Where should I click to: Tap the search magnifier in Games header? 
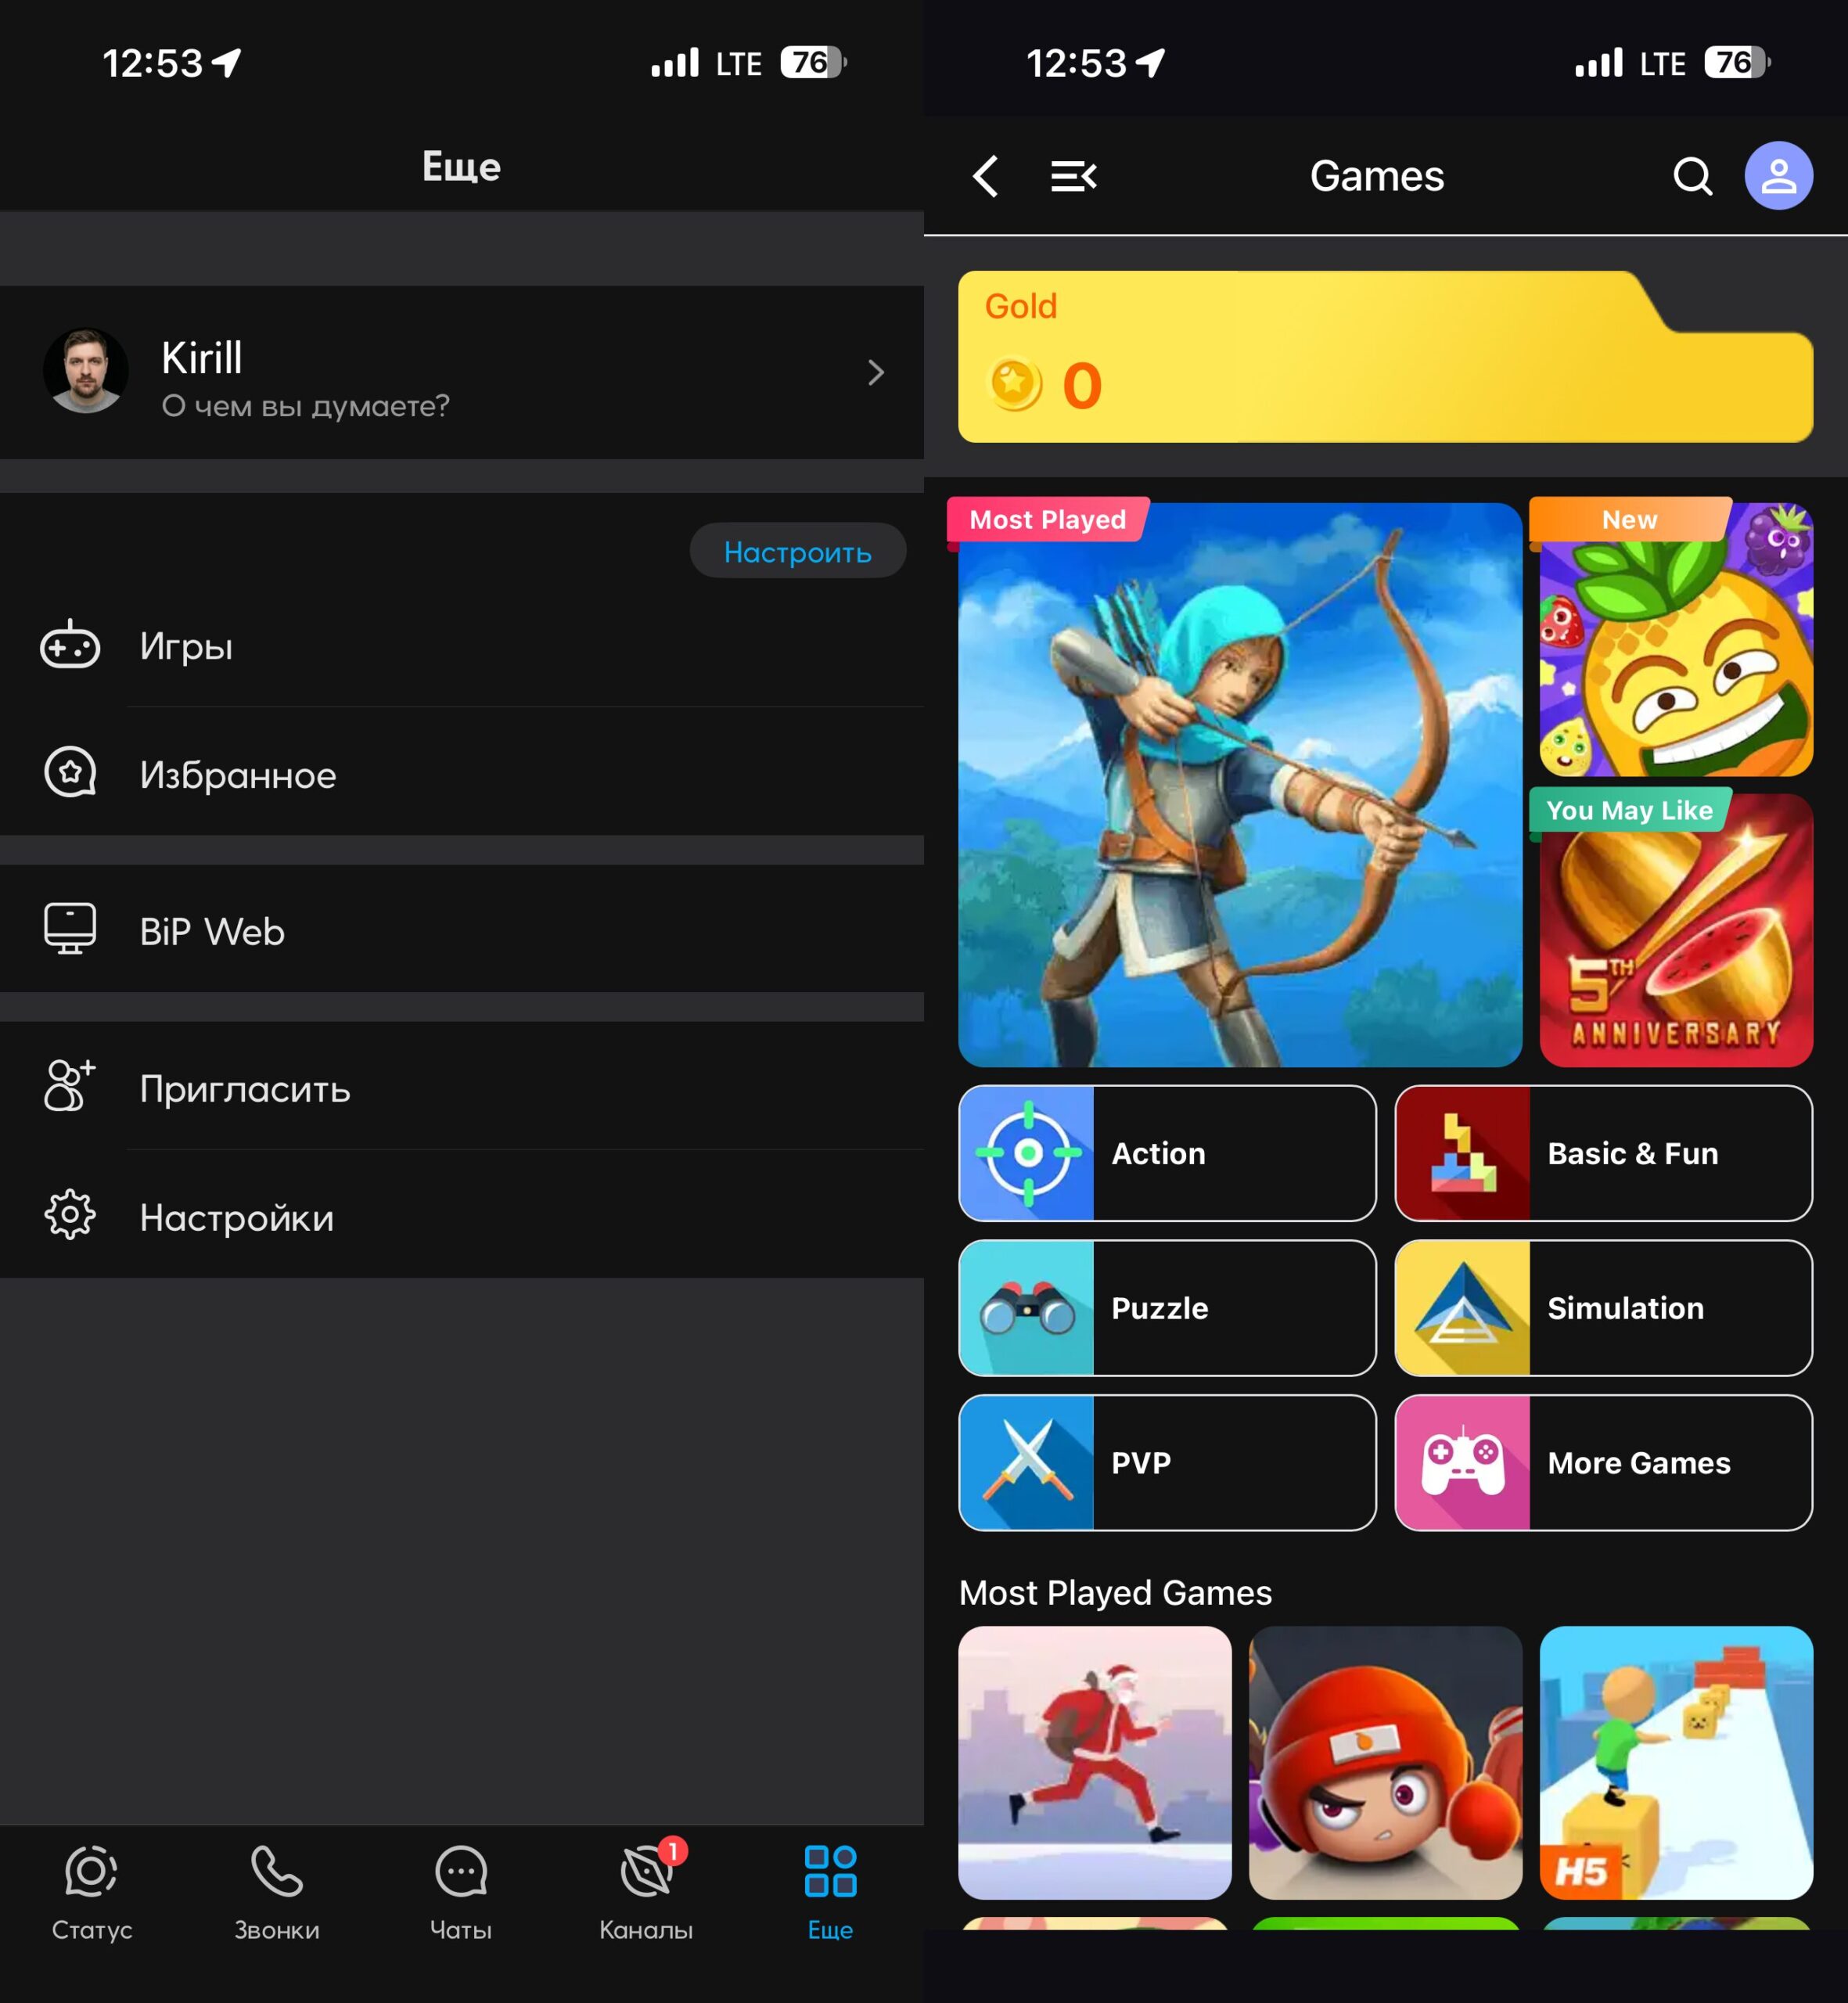[1692, 176]
